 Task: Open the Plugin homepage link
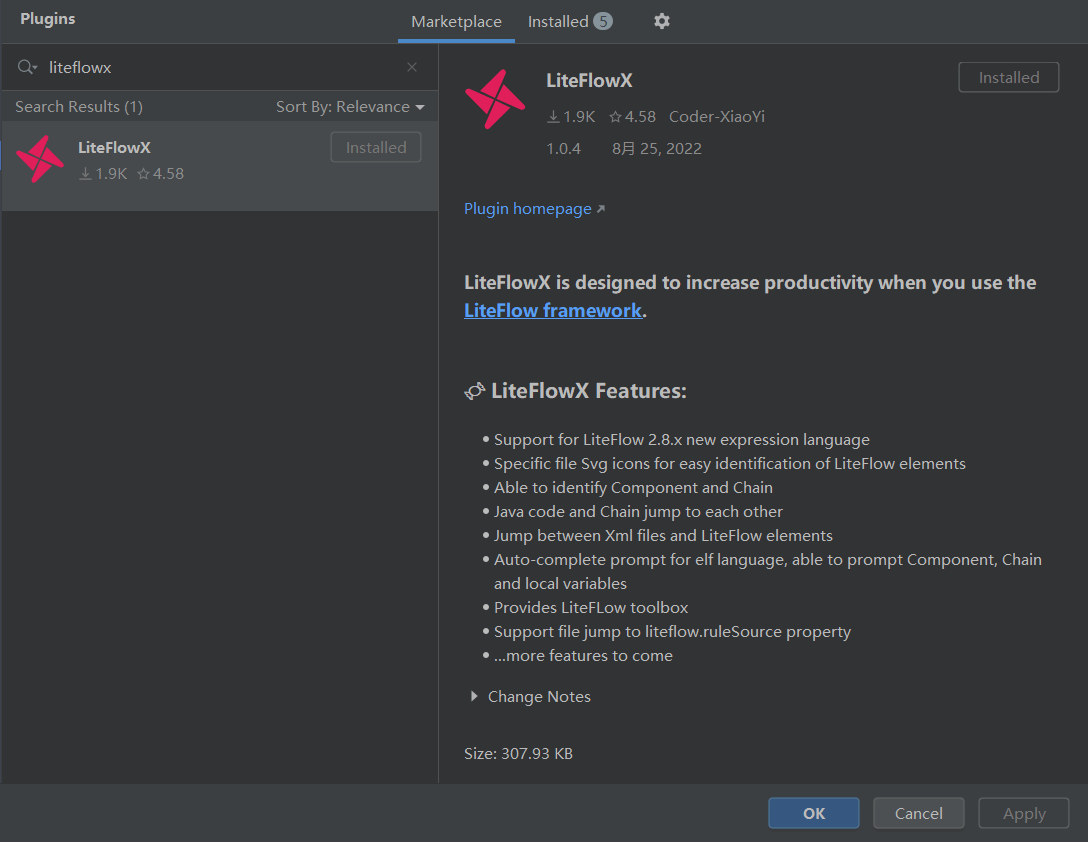click(x=527, y=209)
